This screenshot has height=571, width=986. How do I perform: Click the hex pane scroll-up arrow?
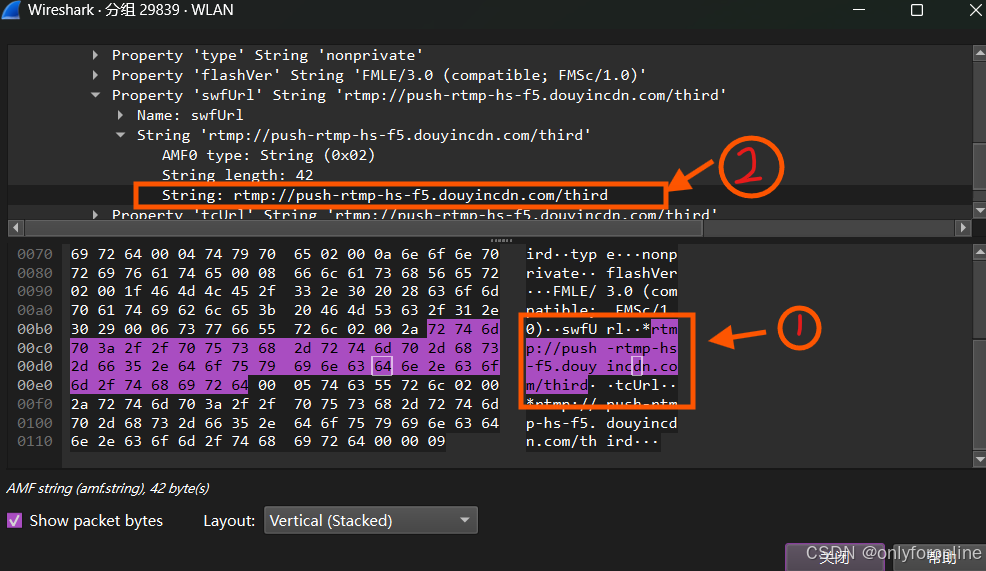tap(979, 253)
